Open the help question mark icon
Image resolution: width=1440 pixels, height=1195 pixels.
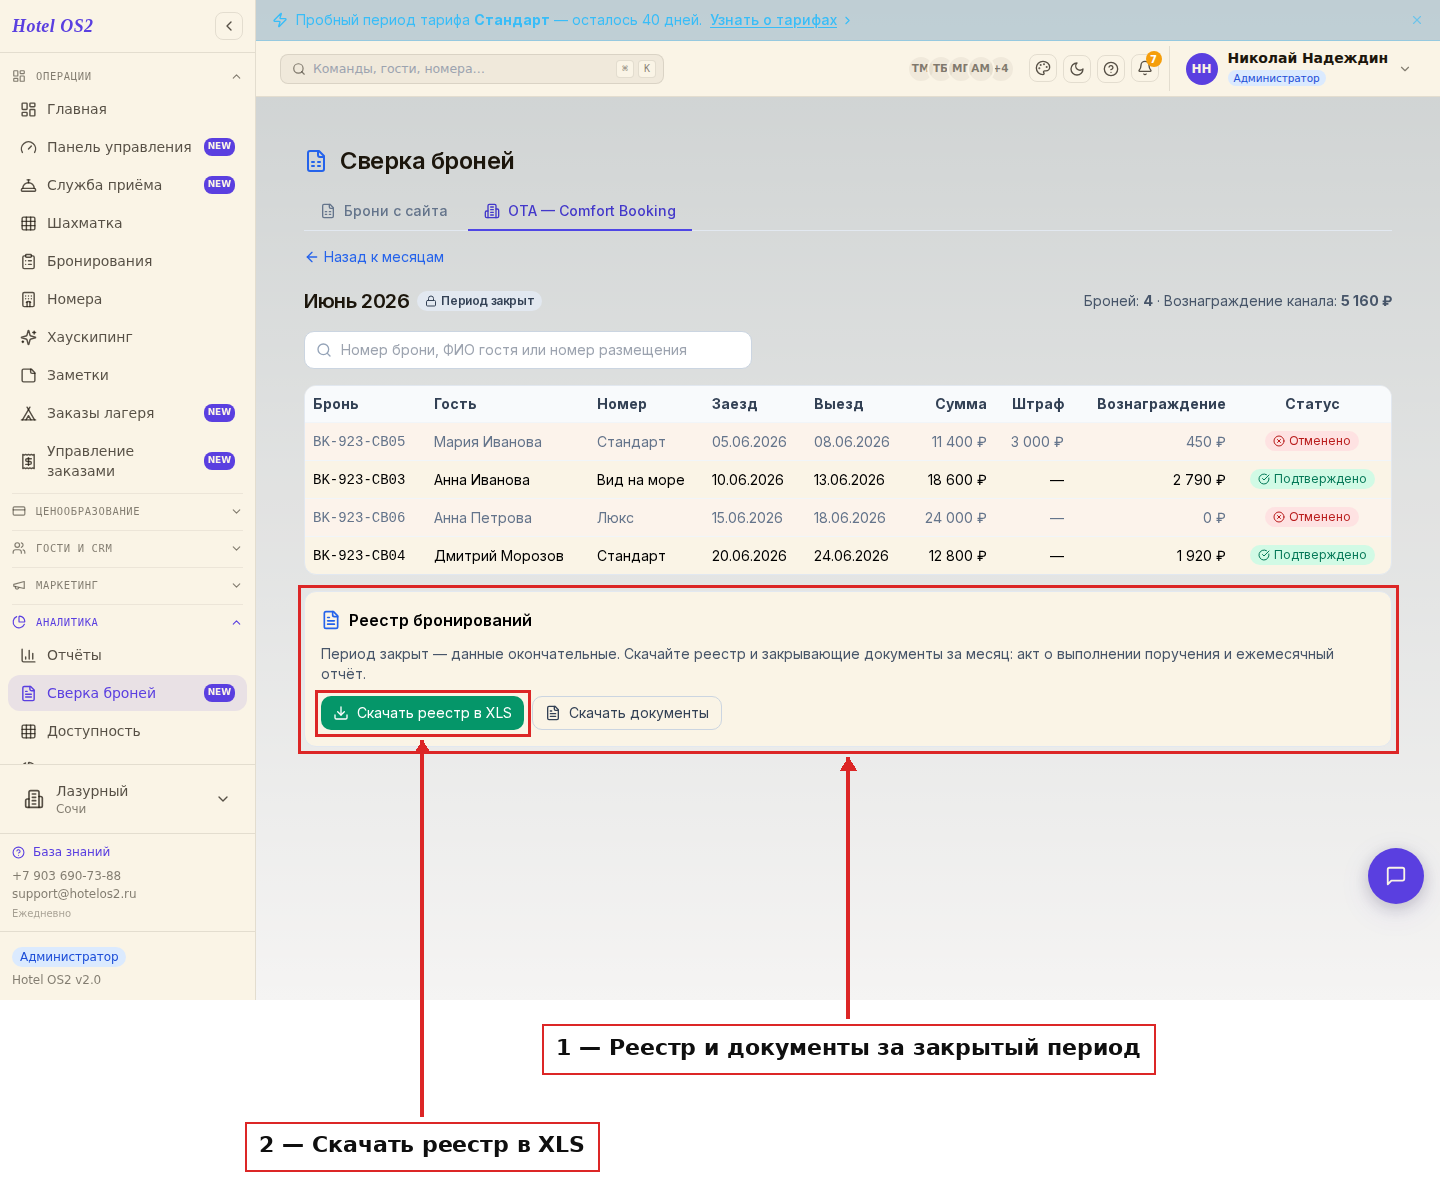coord(1111,69)
